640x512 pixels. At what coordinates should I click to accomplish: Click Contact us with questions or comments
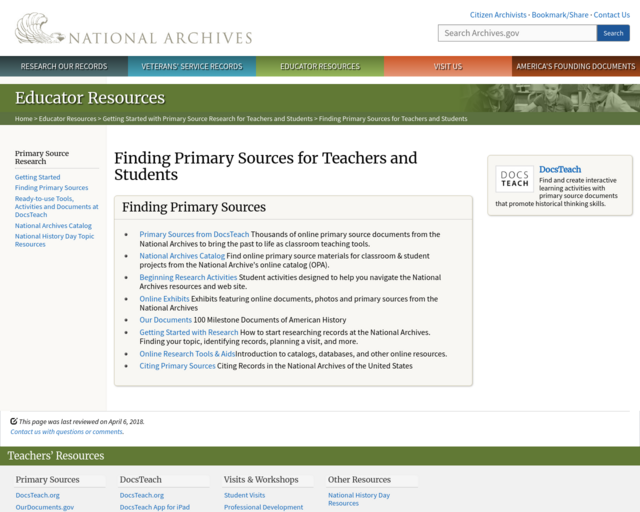pyautogui.click(x=67, y=432)
